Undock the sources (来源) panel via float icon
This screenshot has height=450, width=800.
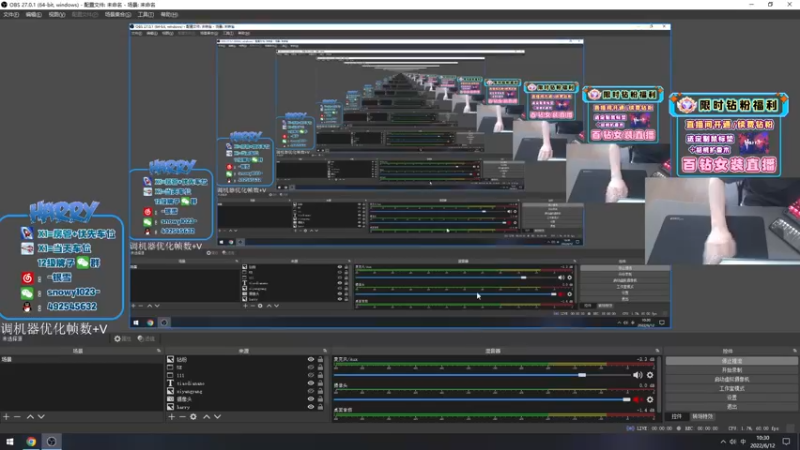coord(325,351)
